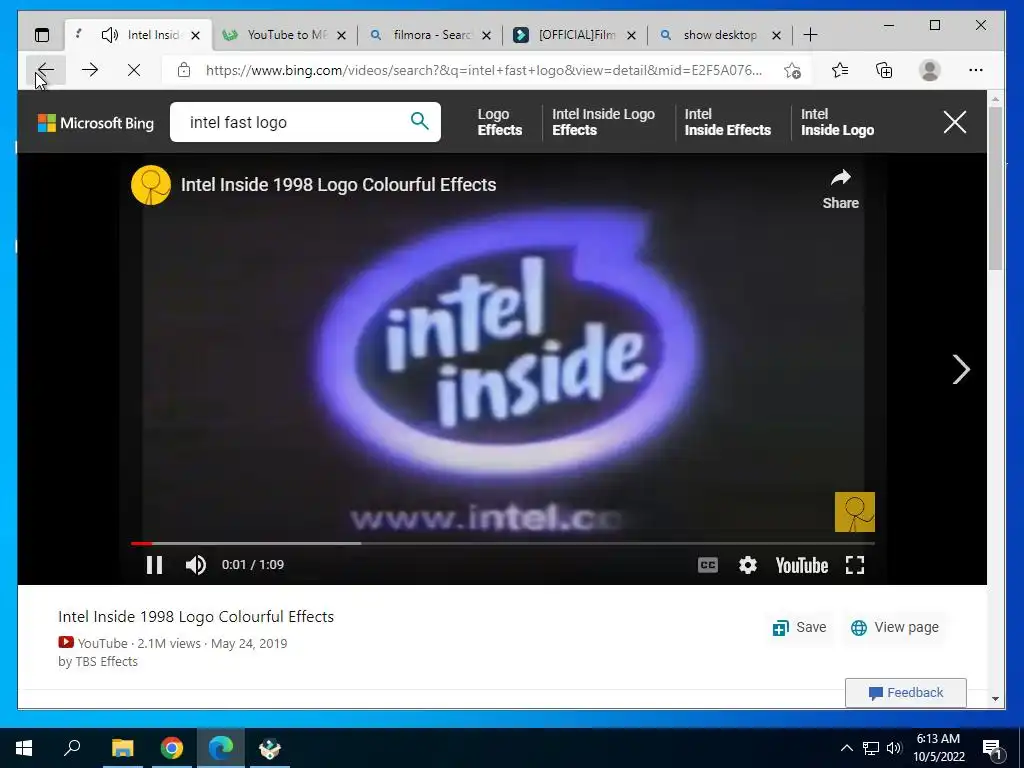Image resolution: width=1024 pixels, height=768 pixels.
Task: Stop loading the page
Action: (x=134, y=70)
